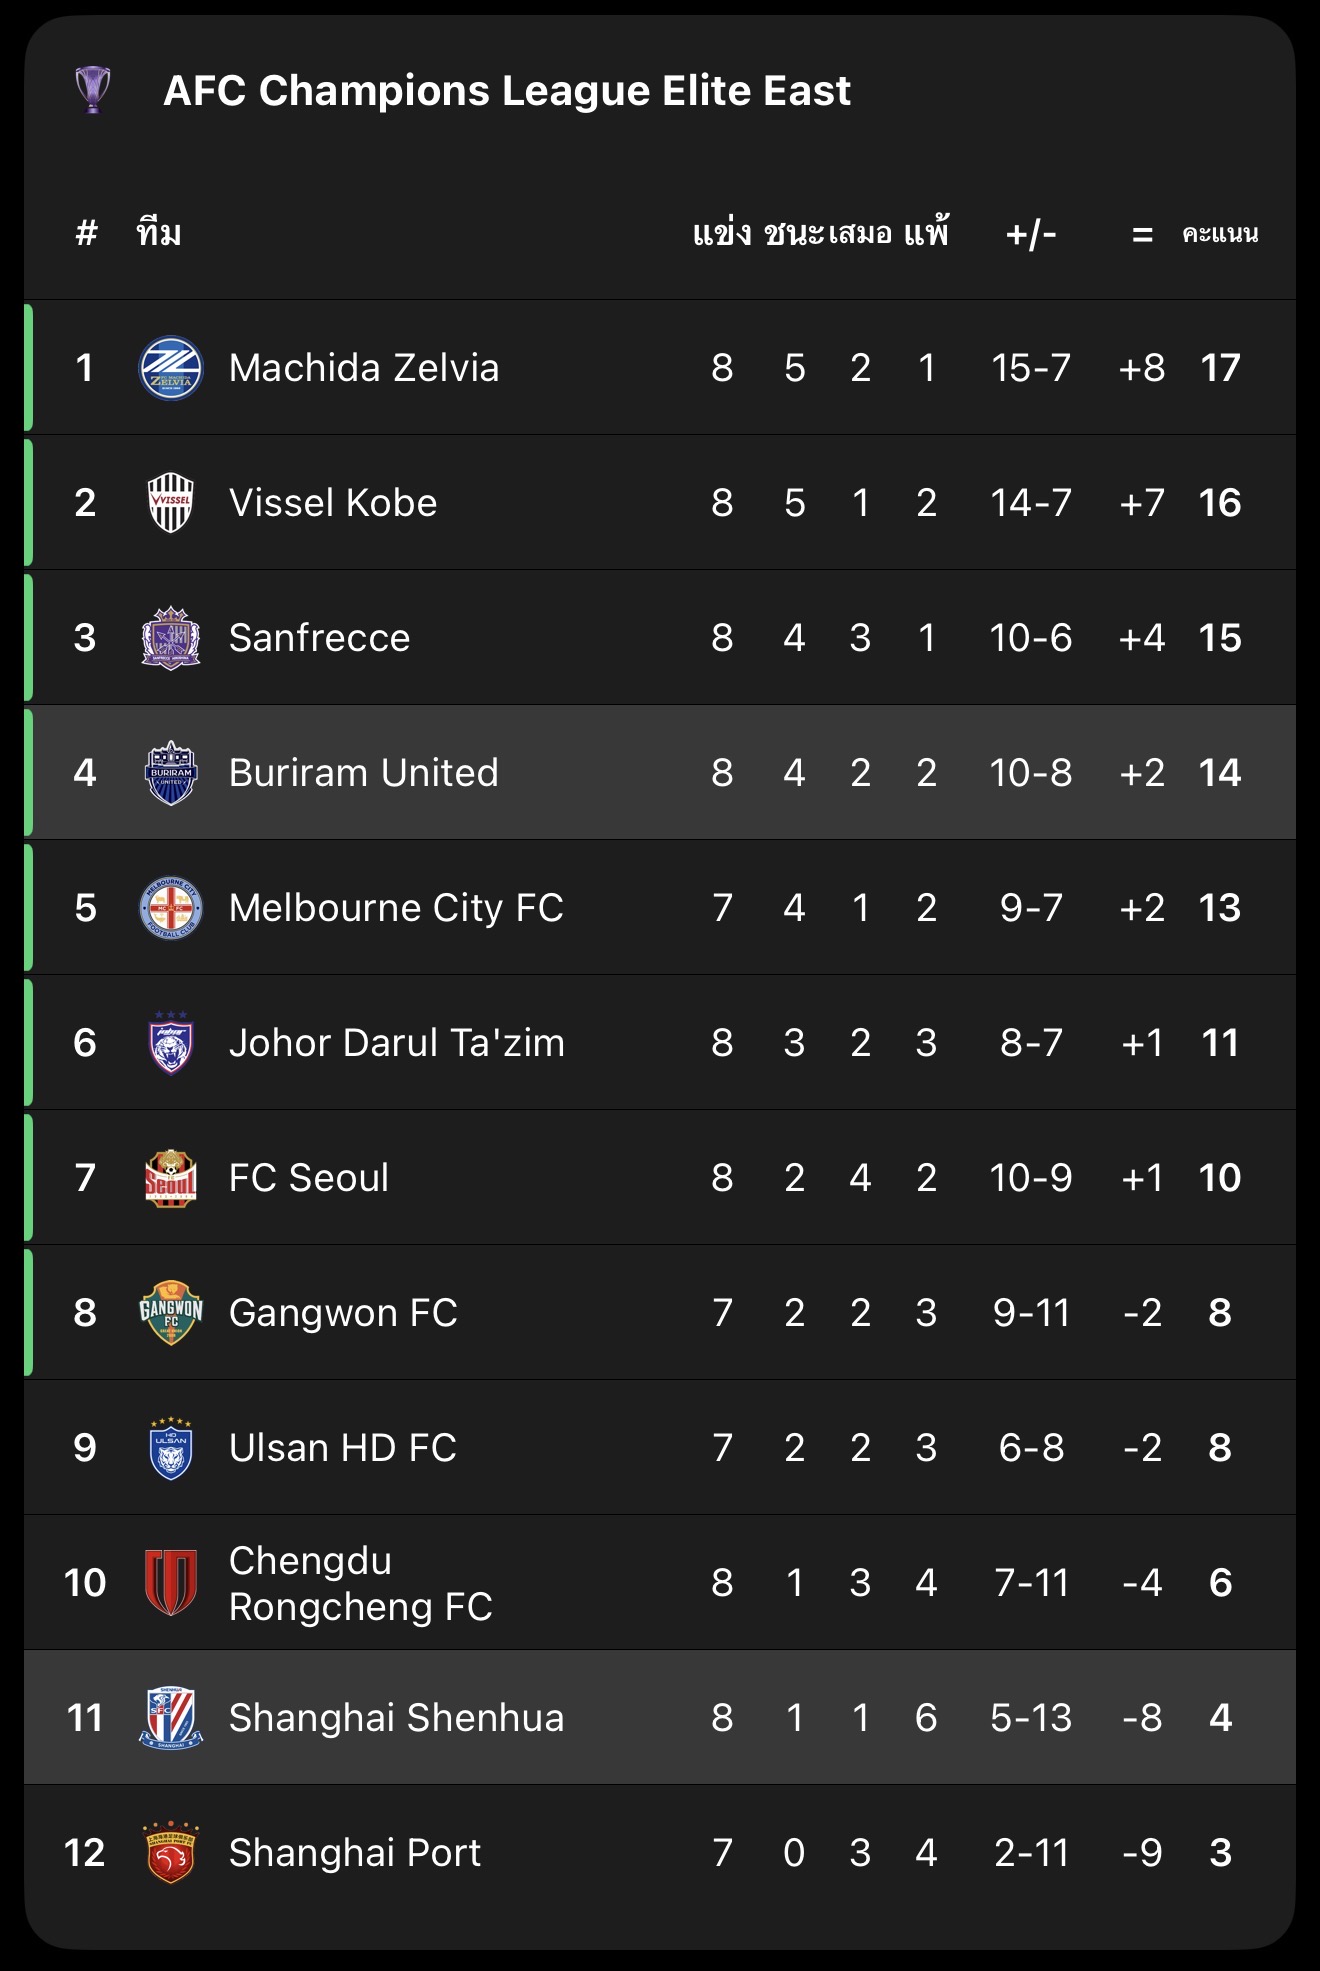Image resolution: width=1320 pixels, height=1971 pixels.
Task: Open Machida Zelvia club crest
Action: [x=171, y=368]
